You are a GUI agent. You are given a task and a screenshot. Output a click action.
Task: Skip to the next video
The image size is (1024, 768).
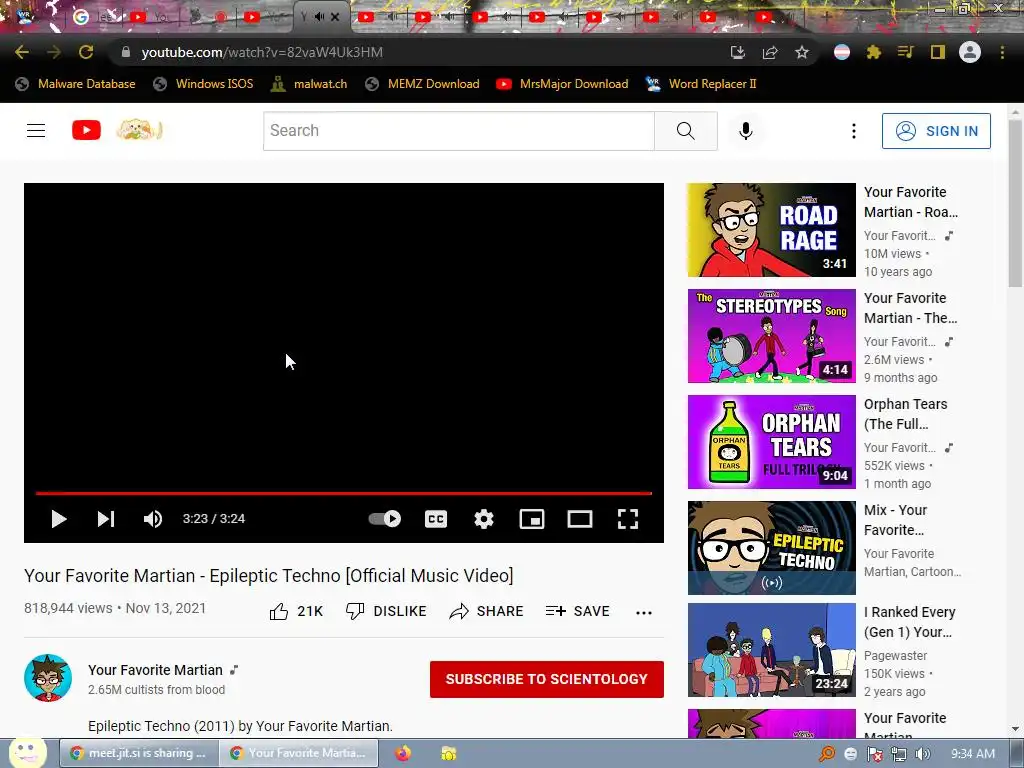pyautogui.click(x=106, y=519)
